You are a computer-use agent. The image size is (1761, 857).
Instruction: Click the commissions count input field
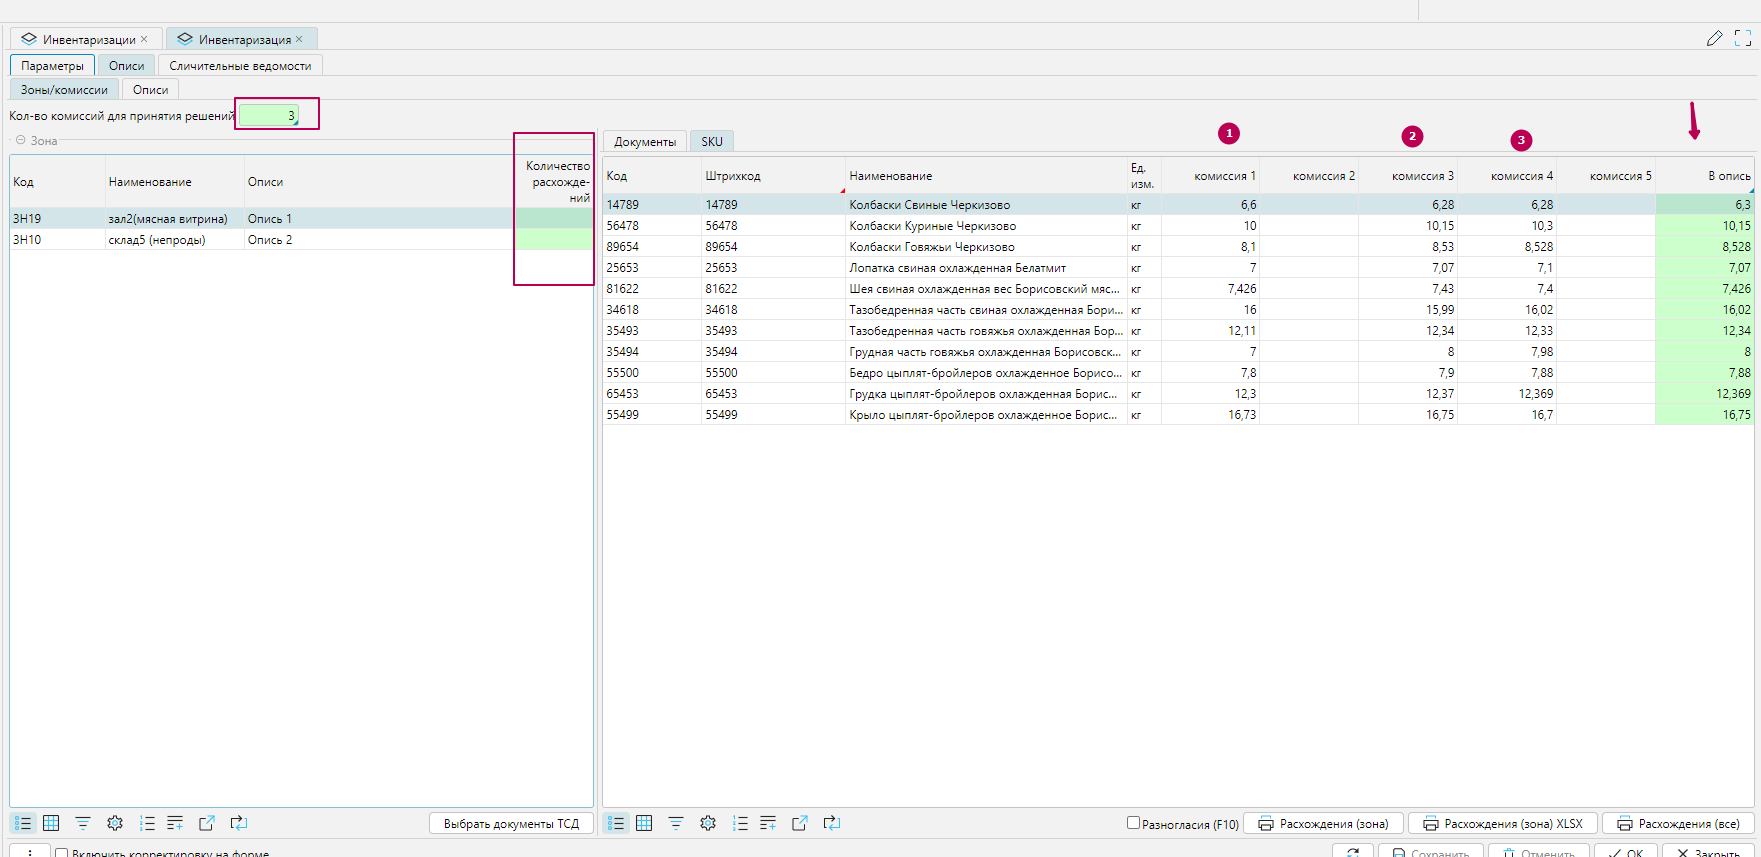(268, 116)
